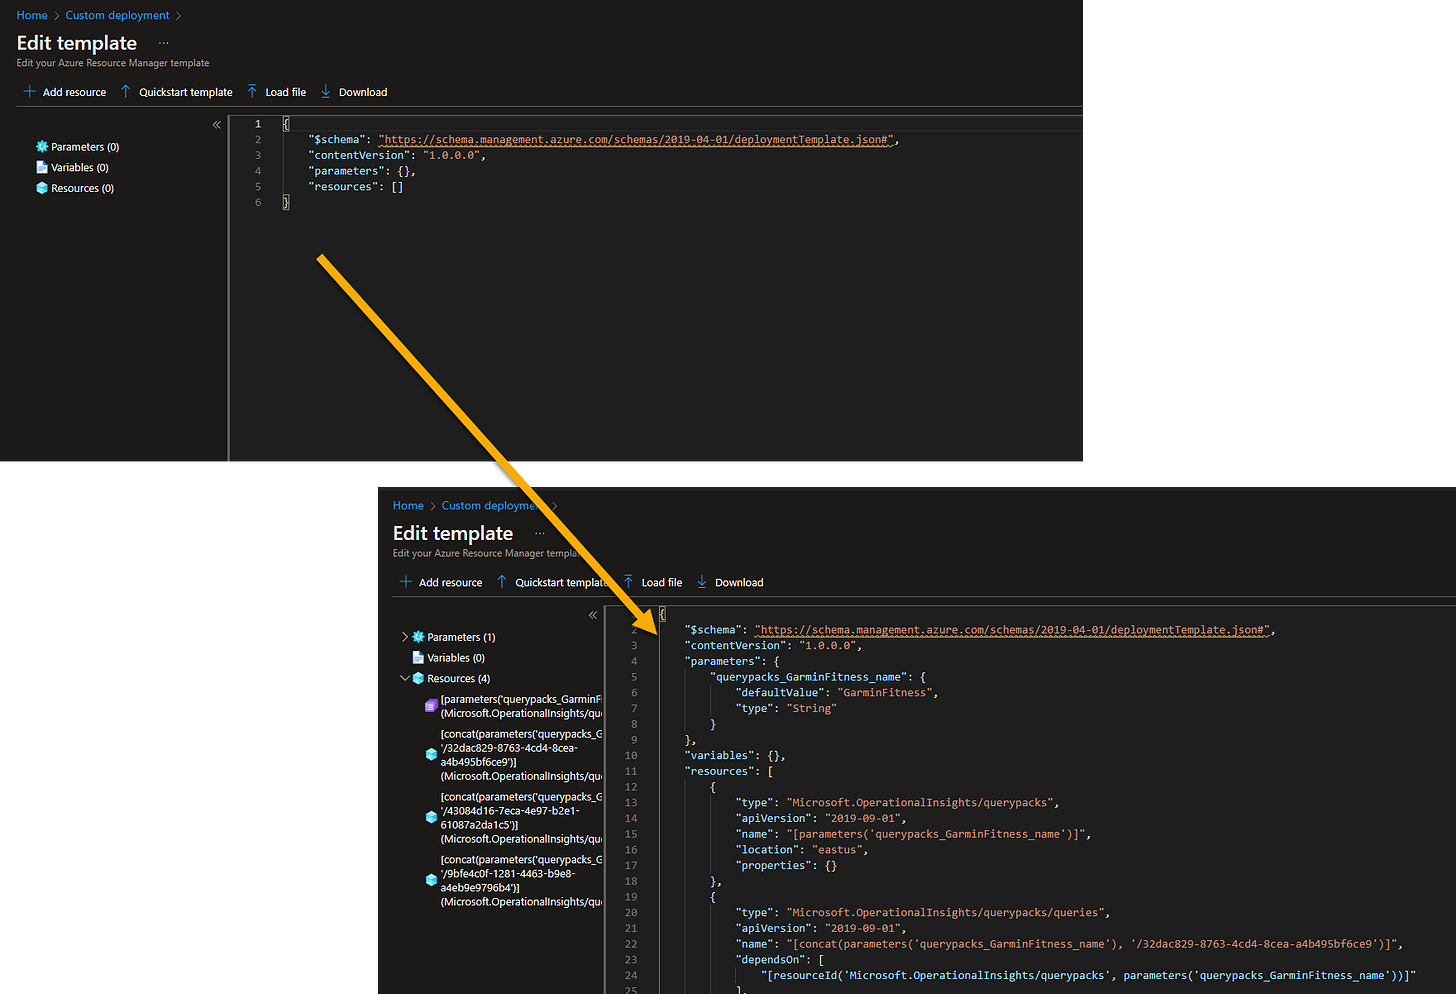The height and width of the screenshot is (994, 1456).
Task: Select Resources (4) label in bottom tree
Action: pos(459,678)
